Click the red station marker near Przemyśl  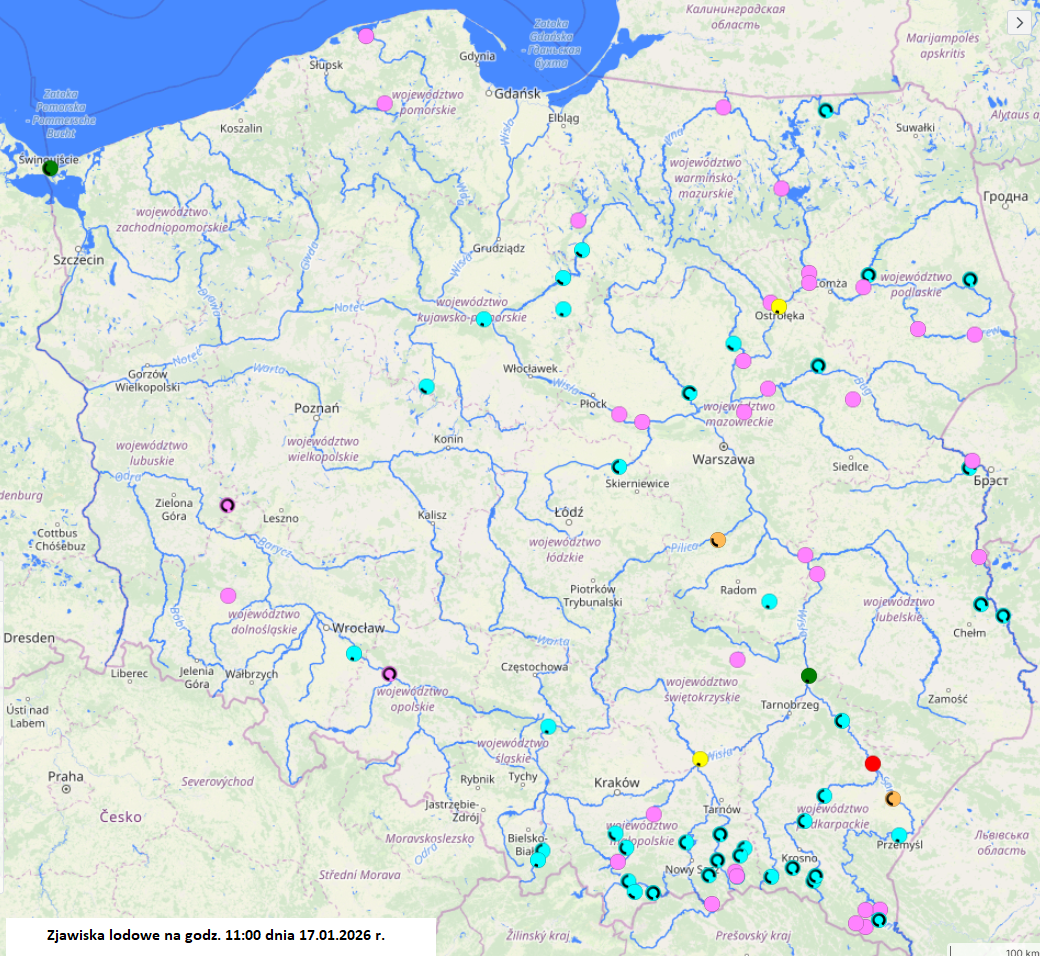(x=872, y=763)
